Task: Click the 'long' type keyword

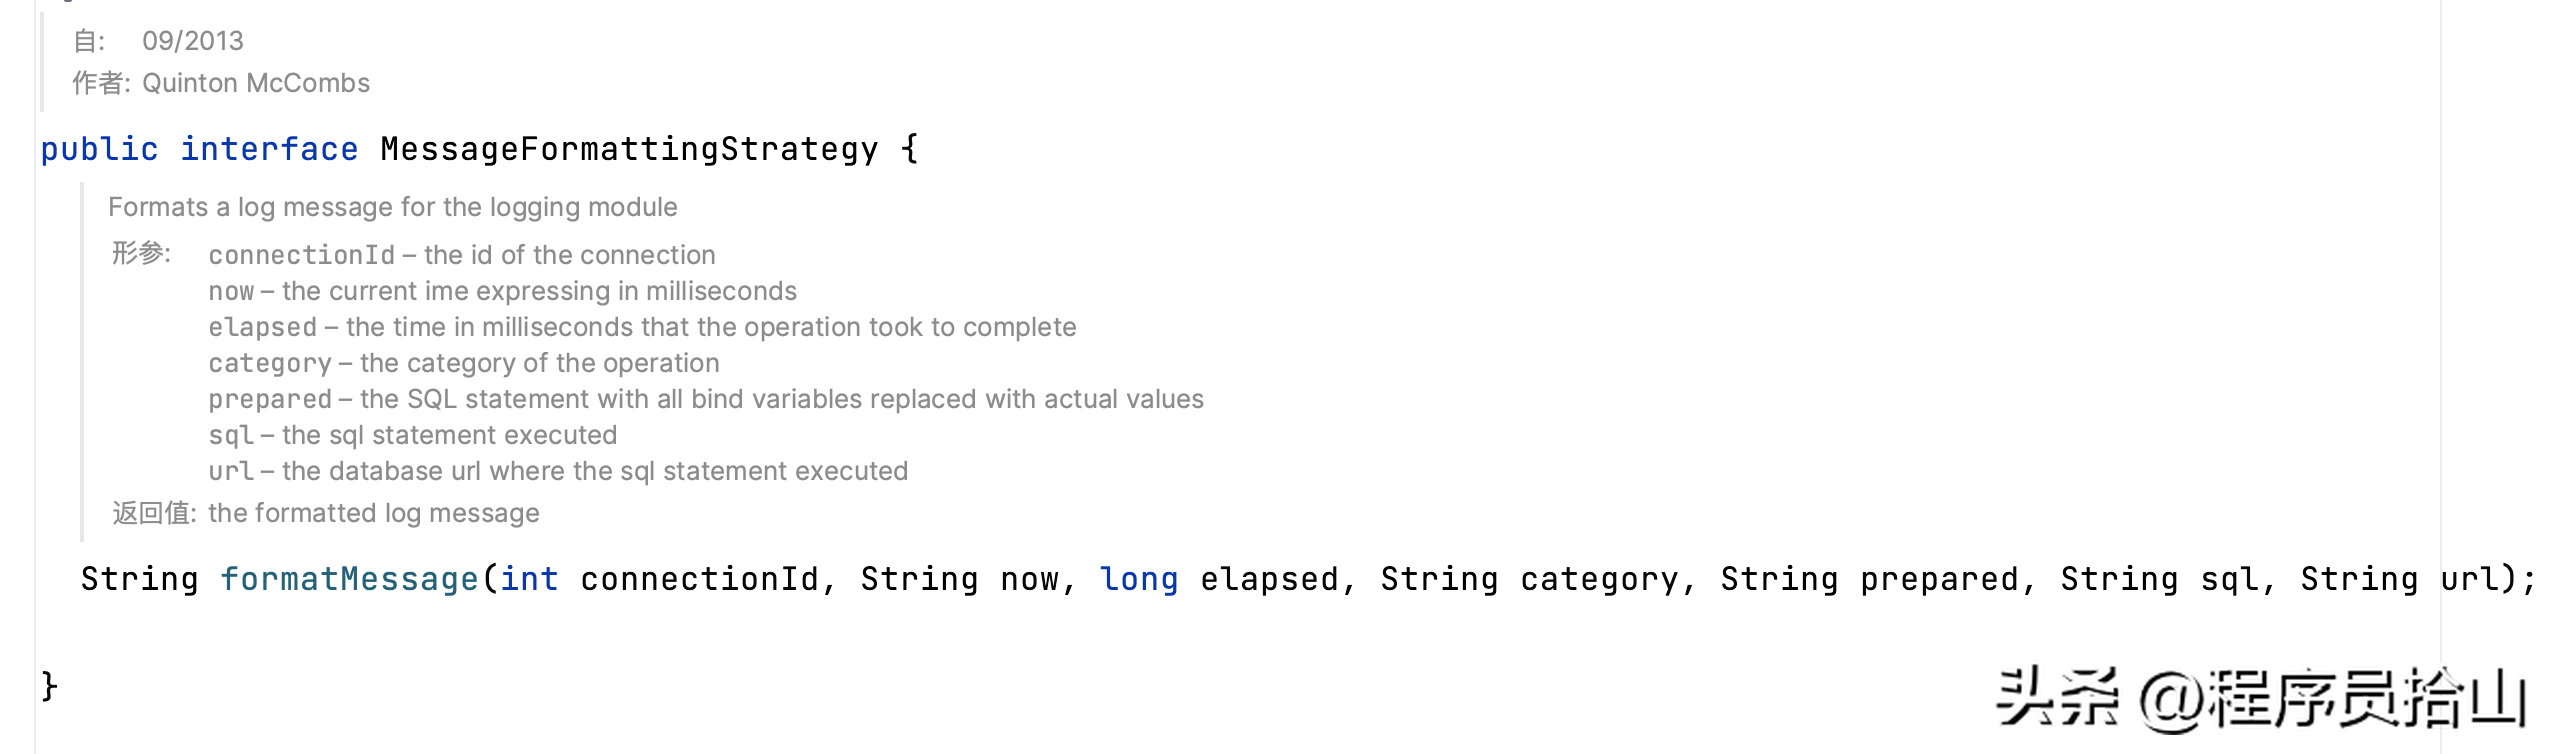Action: pos(1138,579)
